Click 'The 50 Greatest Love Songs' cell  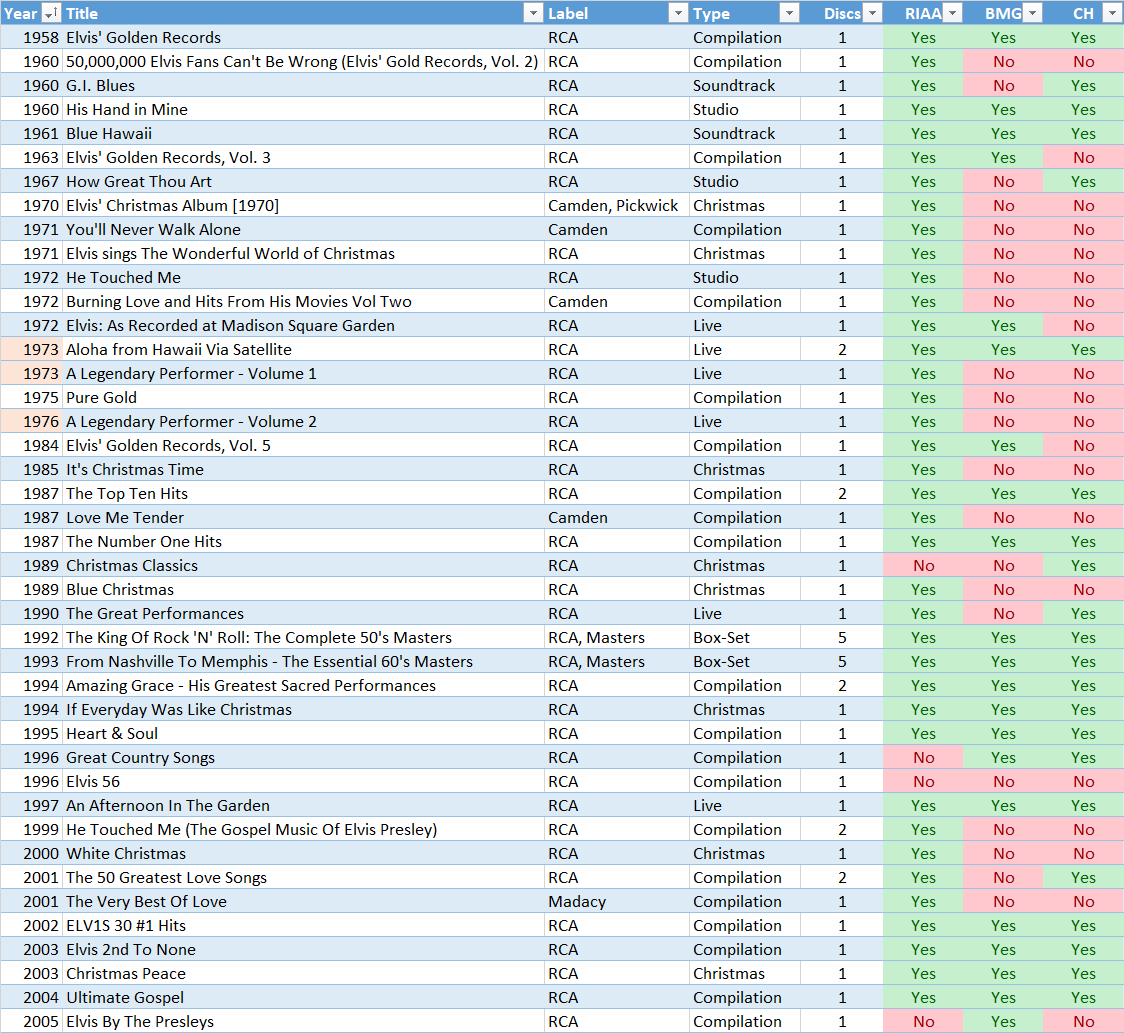pos(303,878)
